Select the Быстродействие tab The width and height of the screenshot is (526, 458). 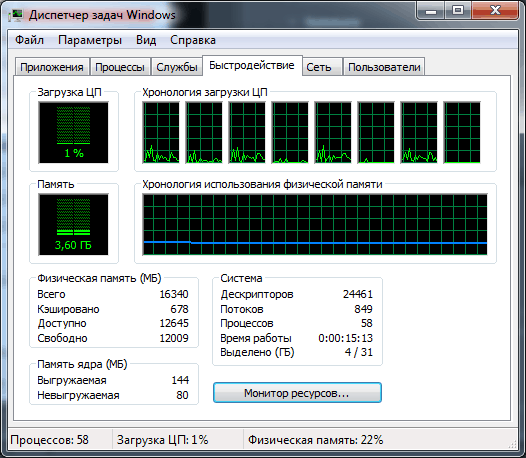[252, 65]
